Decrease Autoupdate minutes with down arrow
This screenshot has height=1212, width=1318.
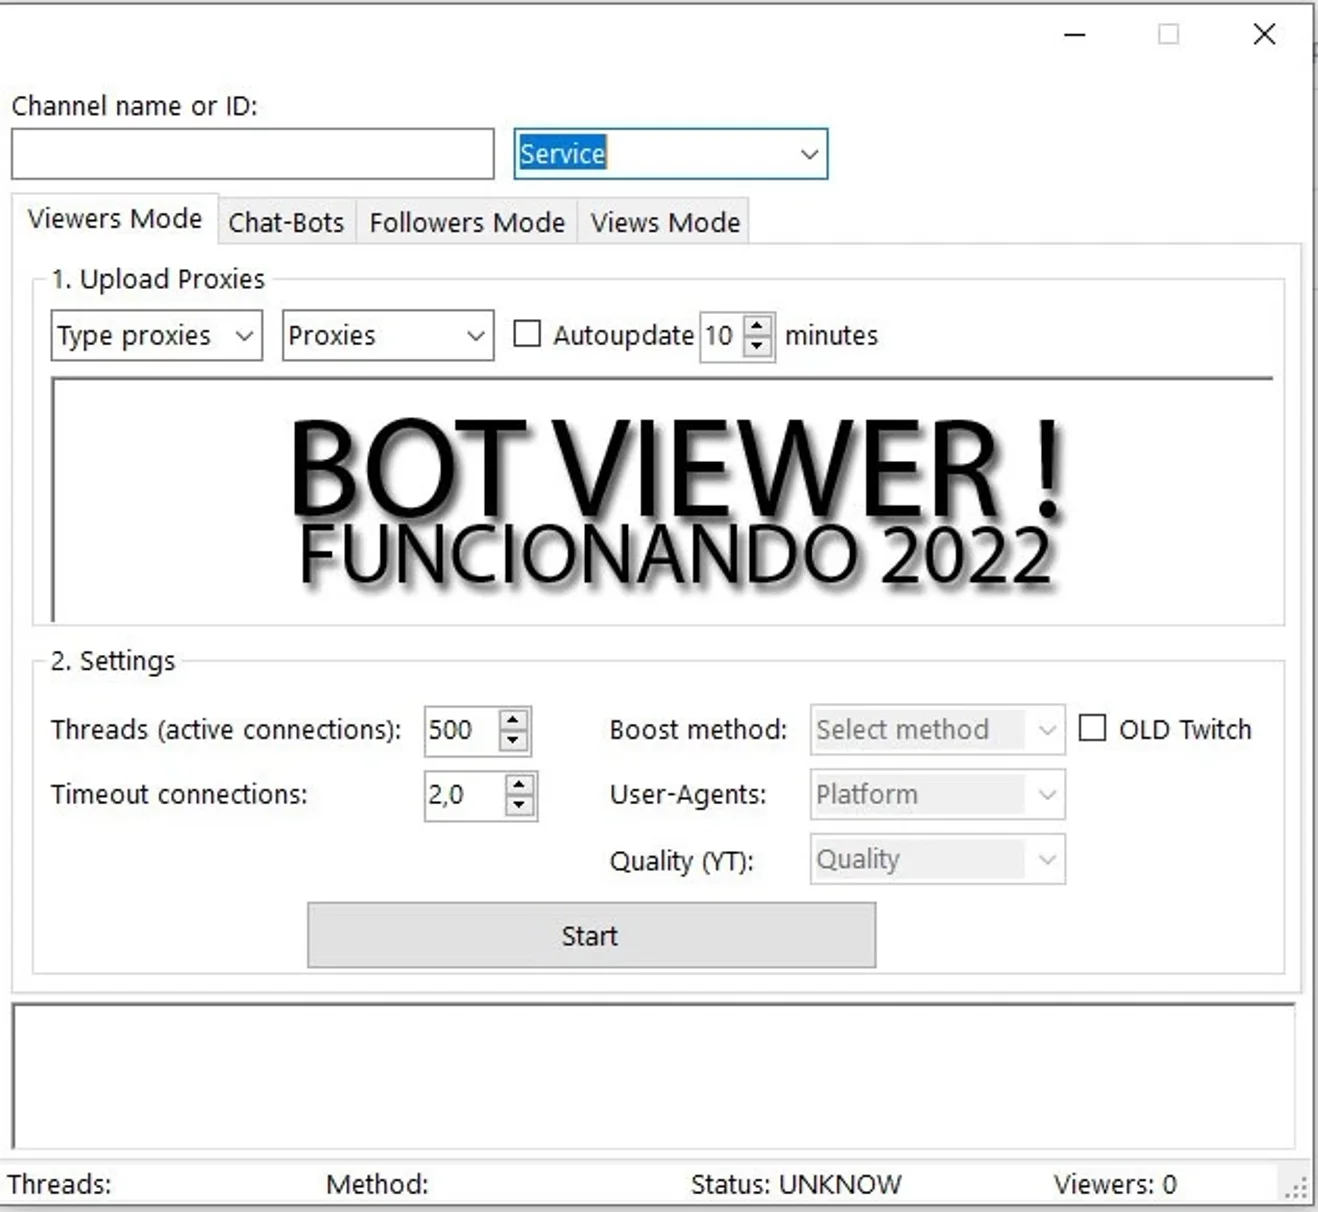758,346
